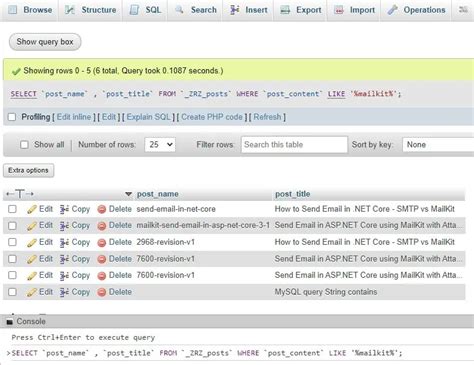Toggle the Profiling checkbox

point(12,117)
